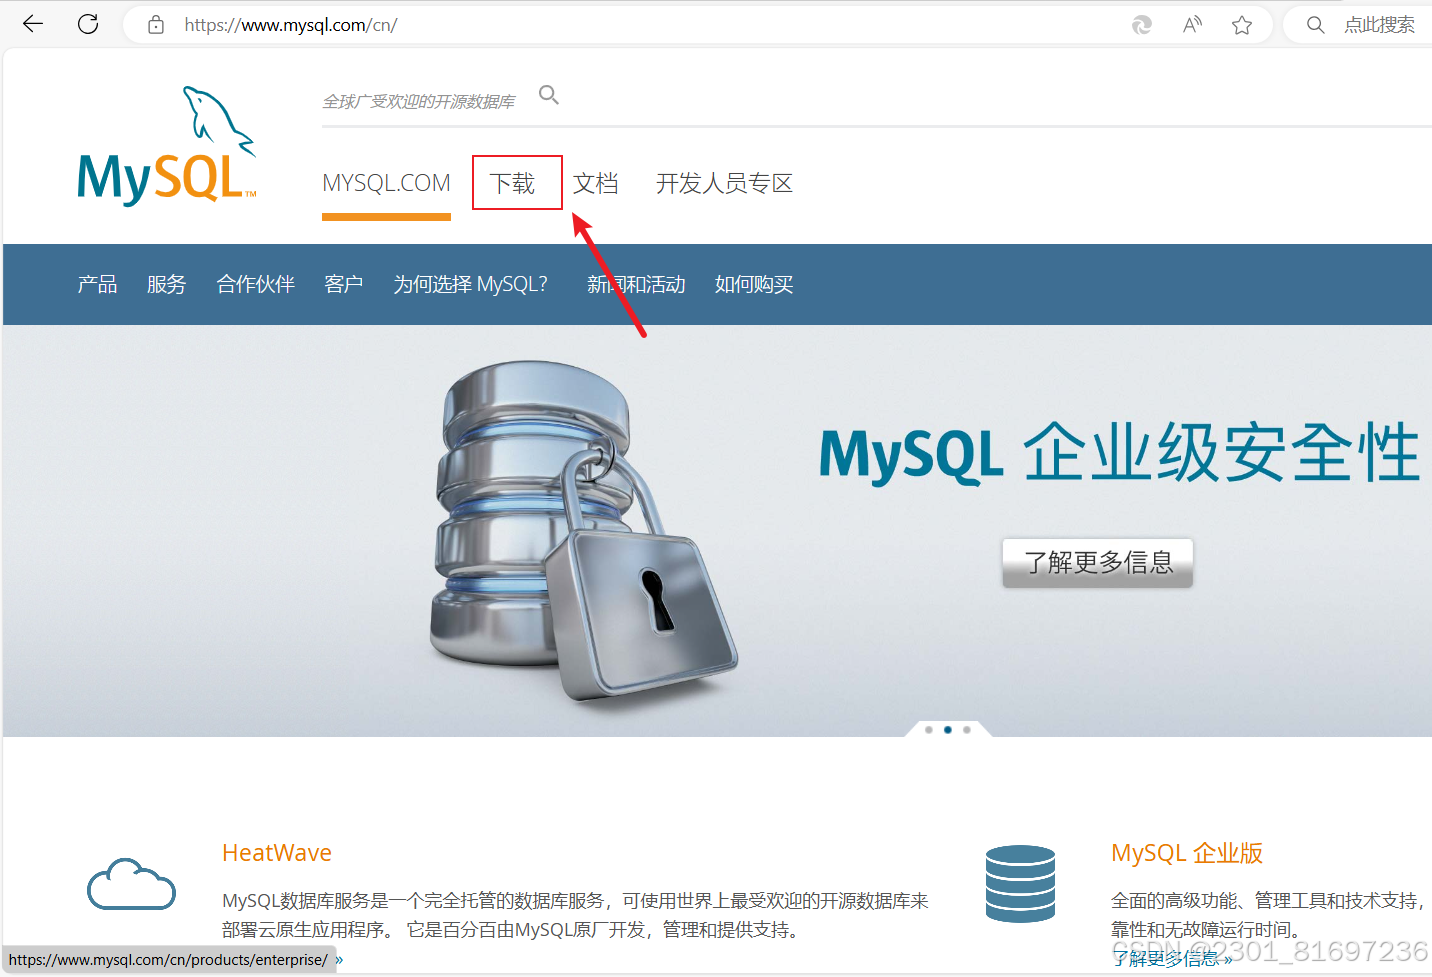The width and height of the screenshot is (1432, 977).
Task: Open the 文档 menu item
Action: 596,182
